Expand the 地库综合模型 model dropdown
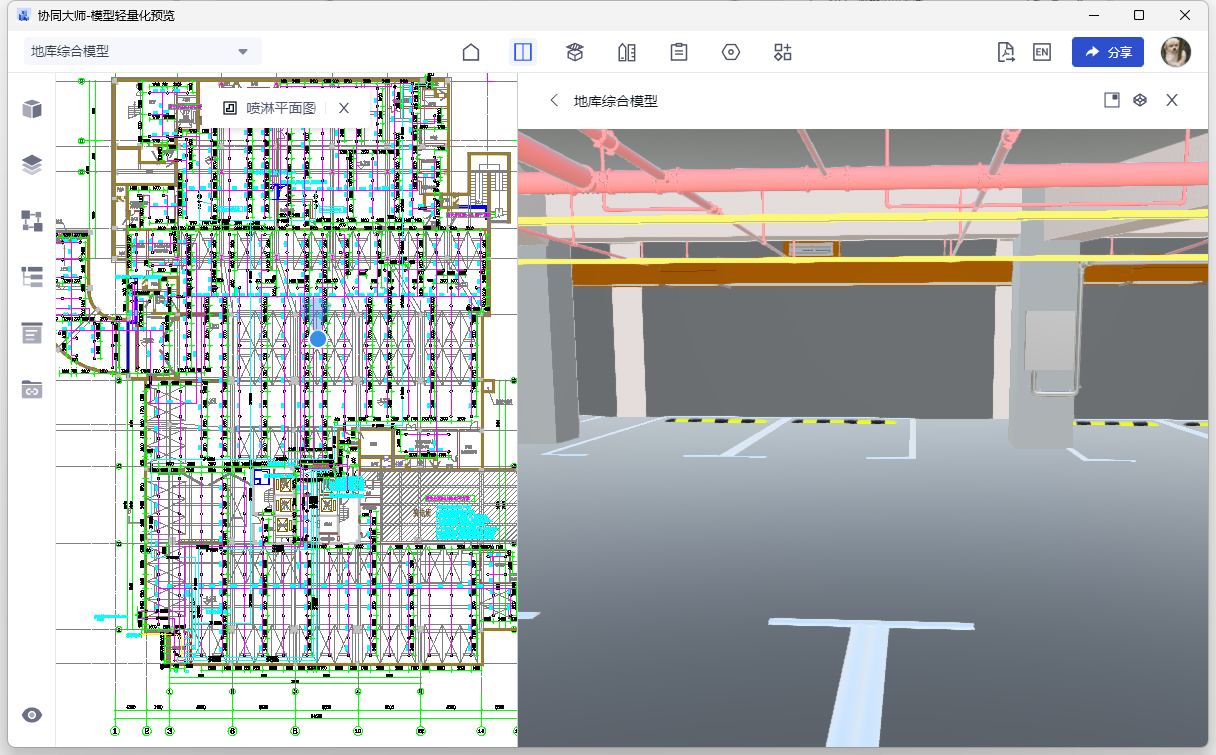 click(x=143, y=52)
